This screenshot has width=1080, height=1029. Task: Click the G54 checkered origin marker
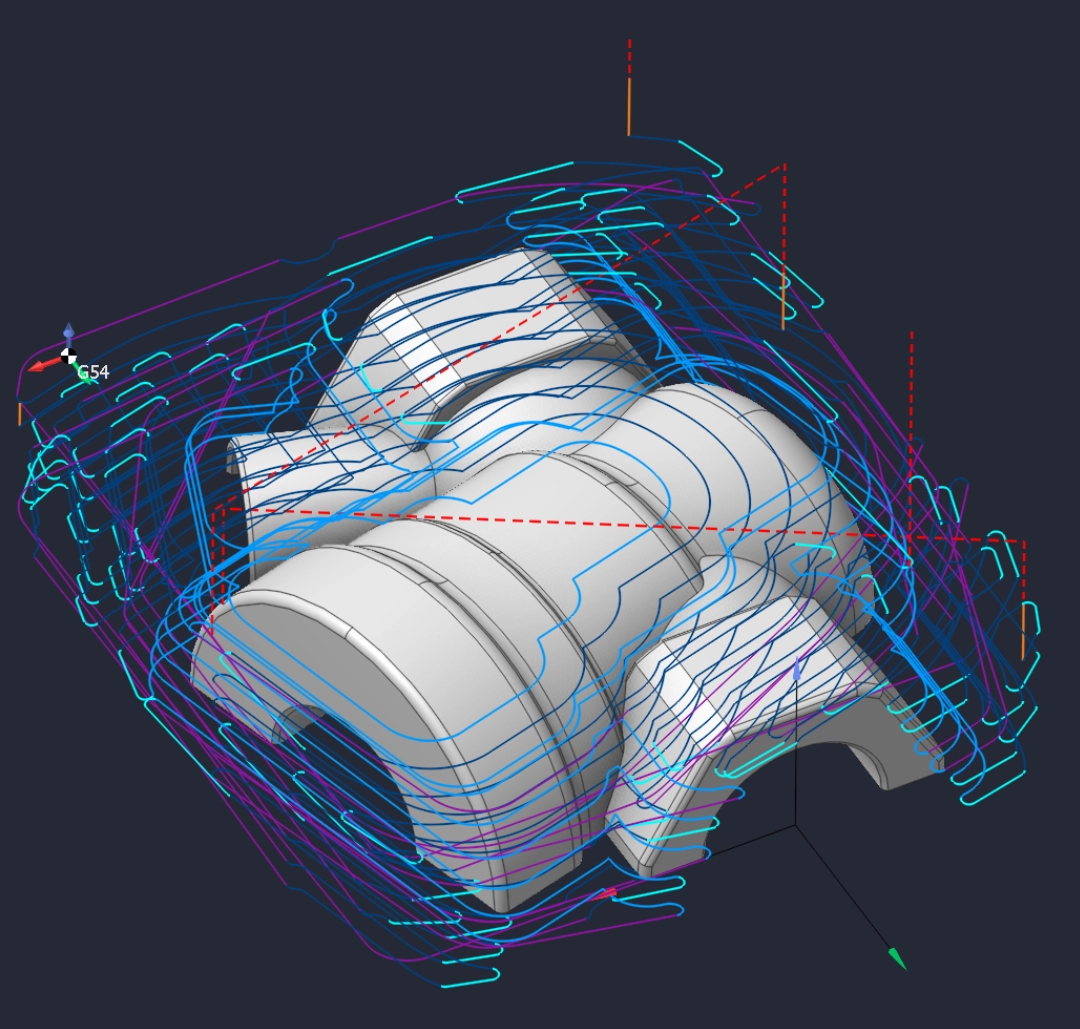(x=68, y=355)
